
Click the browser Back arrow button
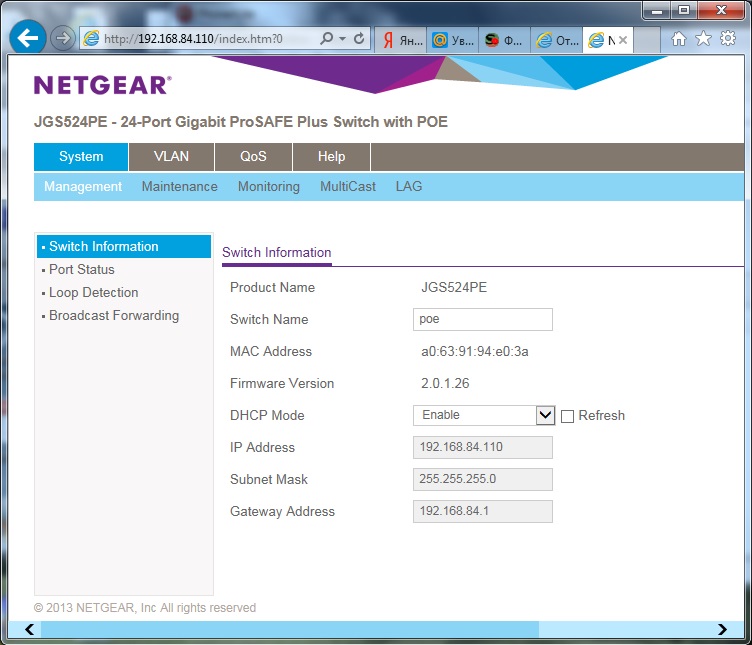coord(27,37)
